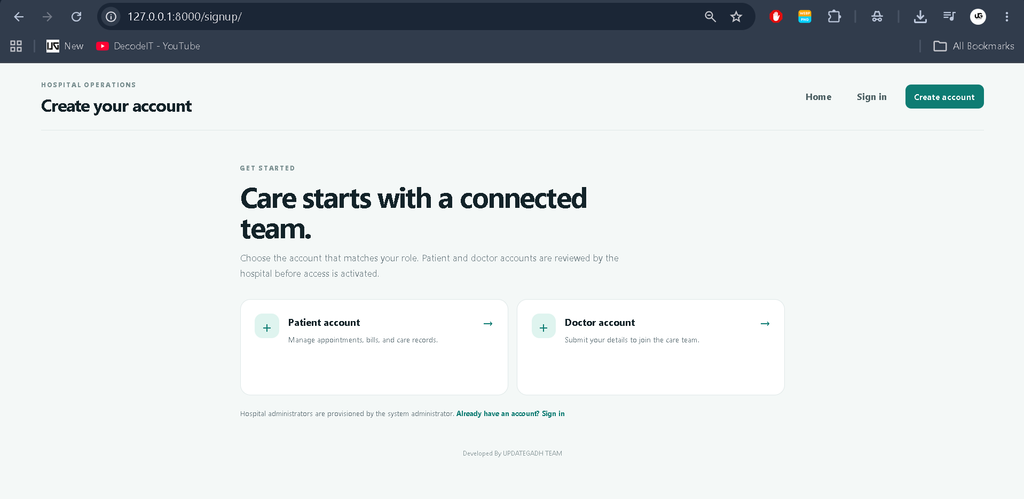Follow the 'Already have an account? Sign in' link
Viewport: 1024px width, 499px height.
click(511, 413)
